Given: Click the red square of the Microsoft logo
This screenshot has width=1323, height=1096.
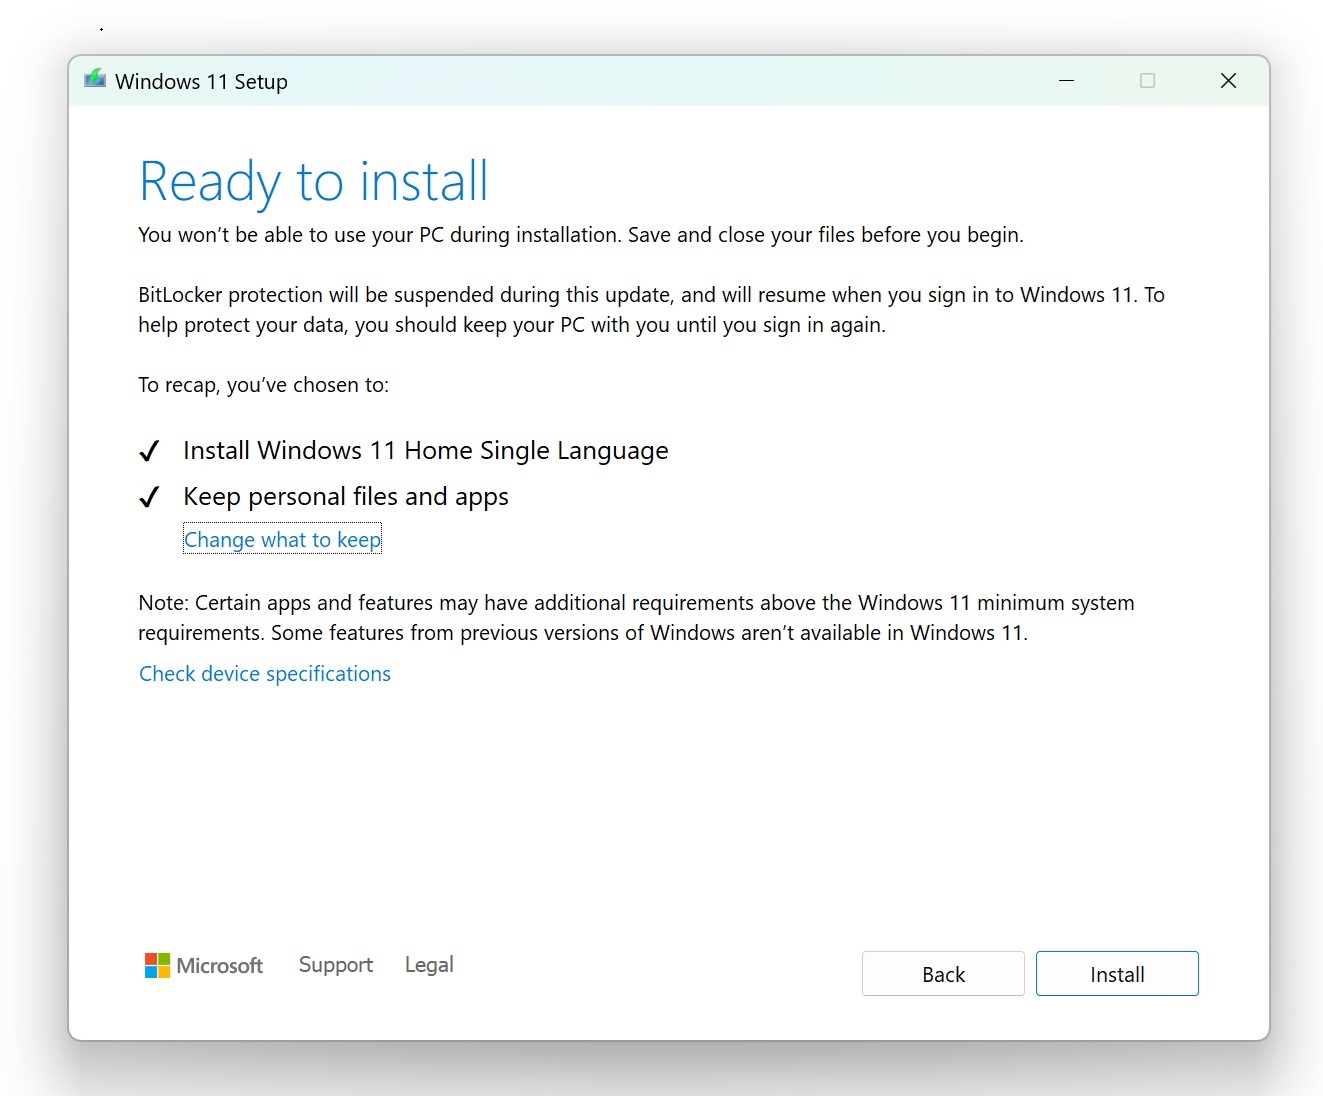Looking at the screenshot, I should click(152, 957).
